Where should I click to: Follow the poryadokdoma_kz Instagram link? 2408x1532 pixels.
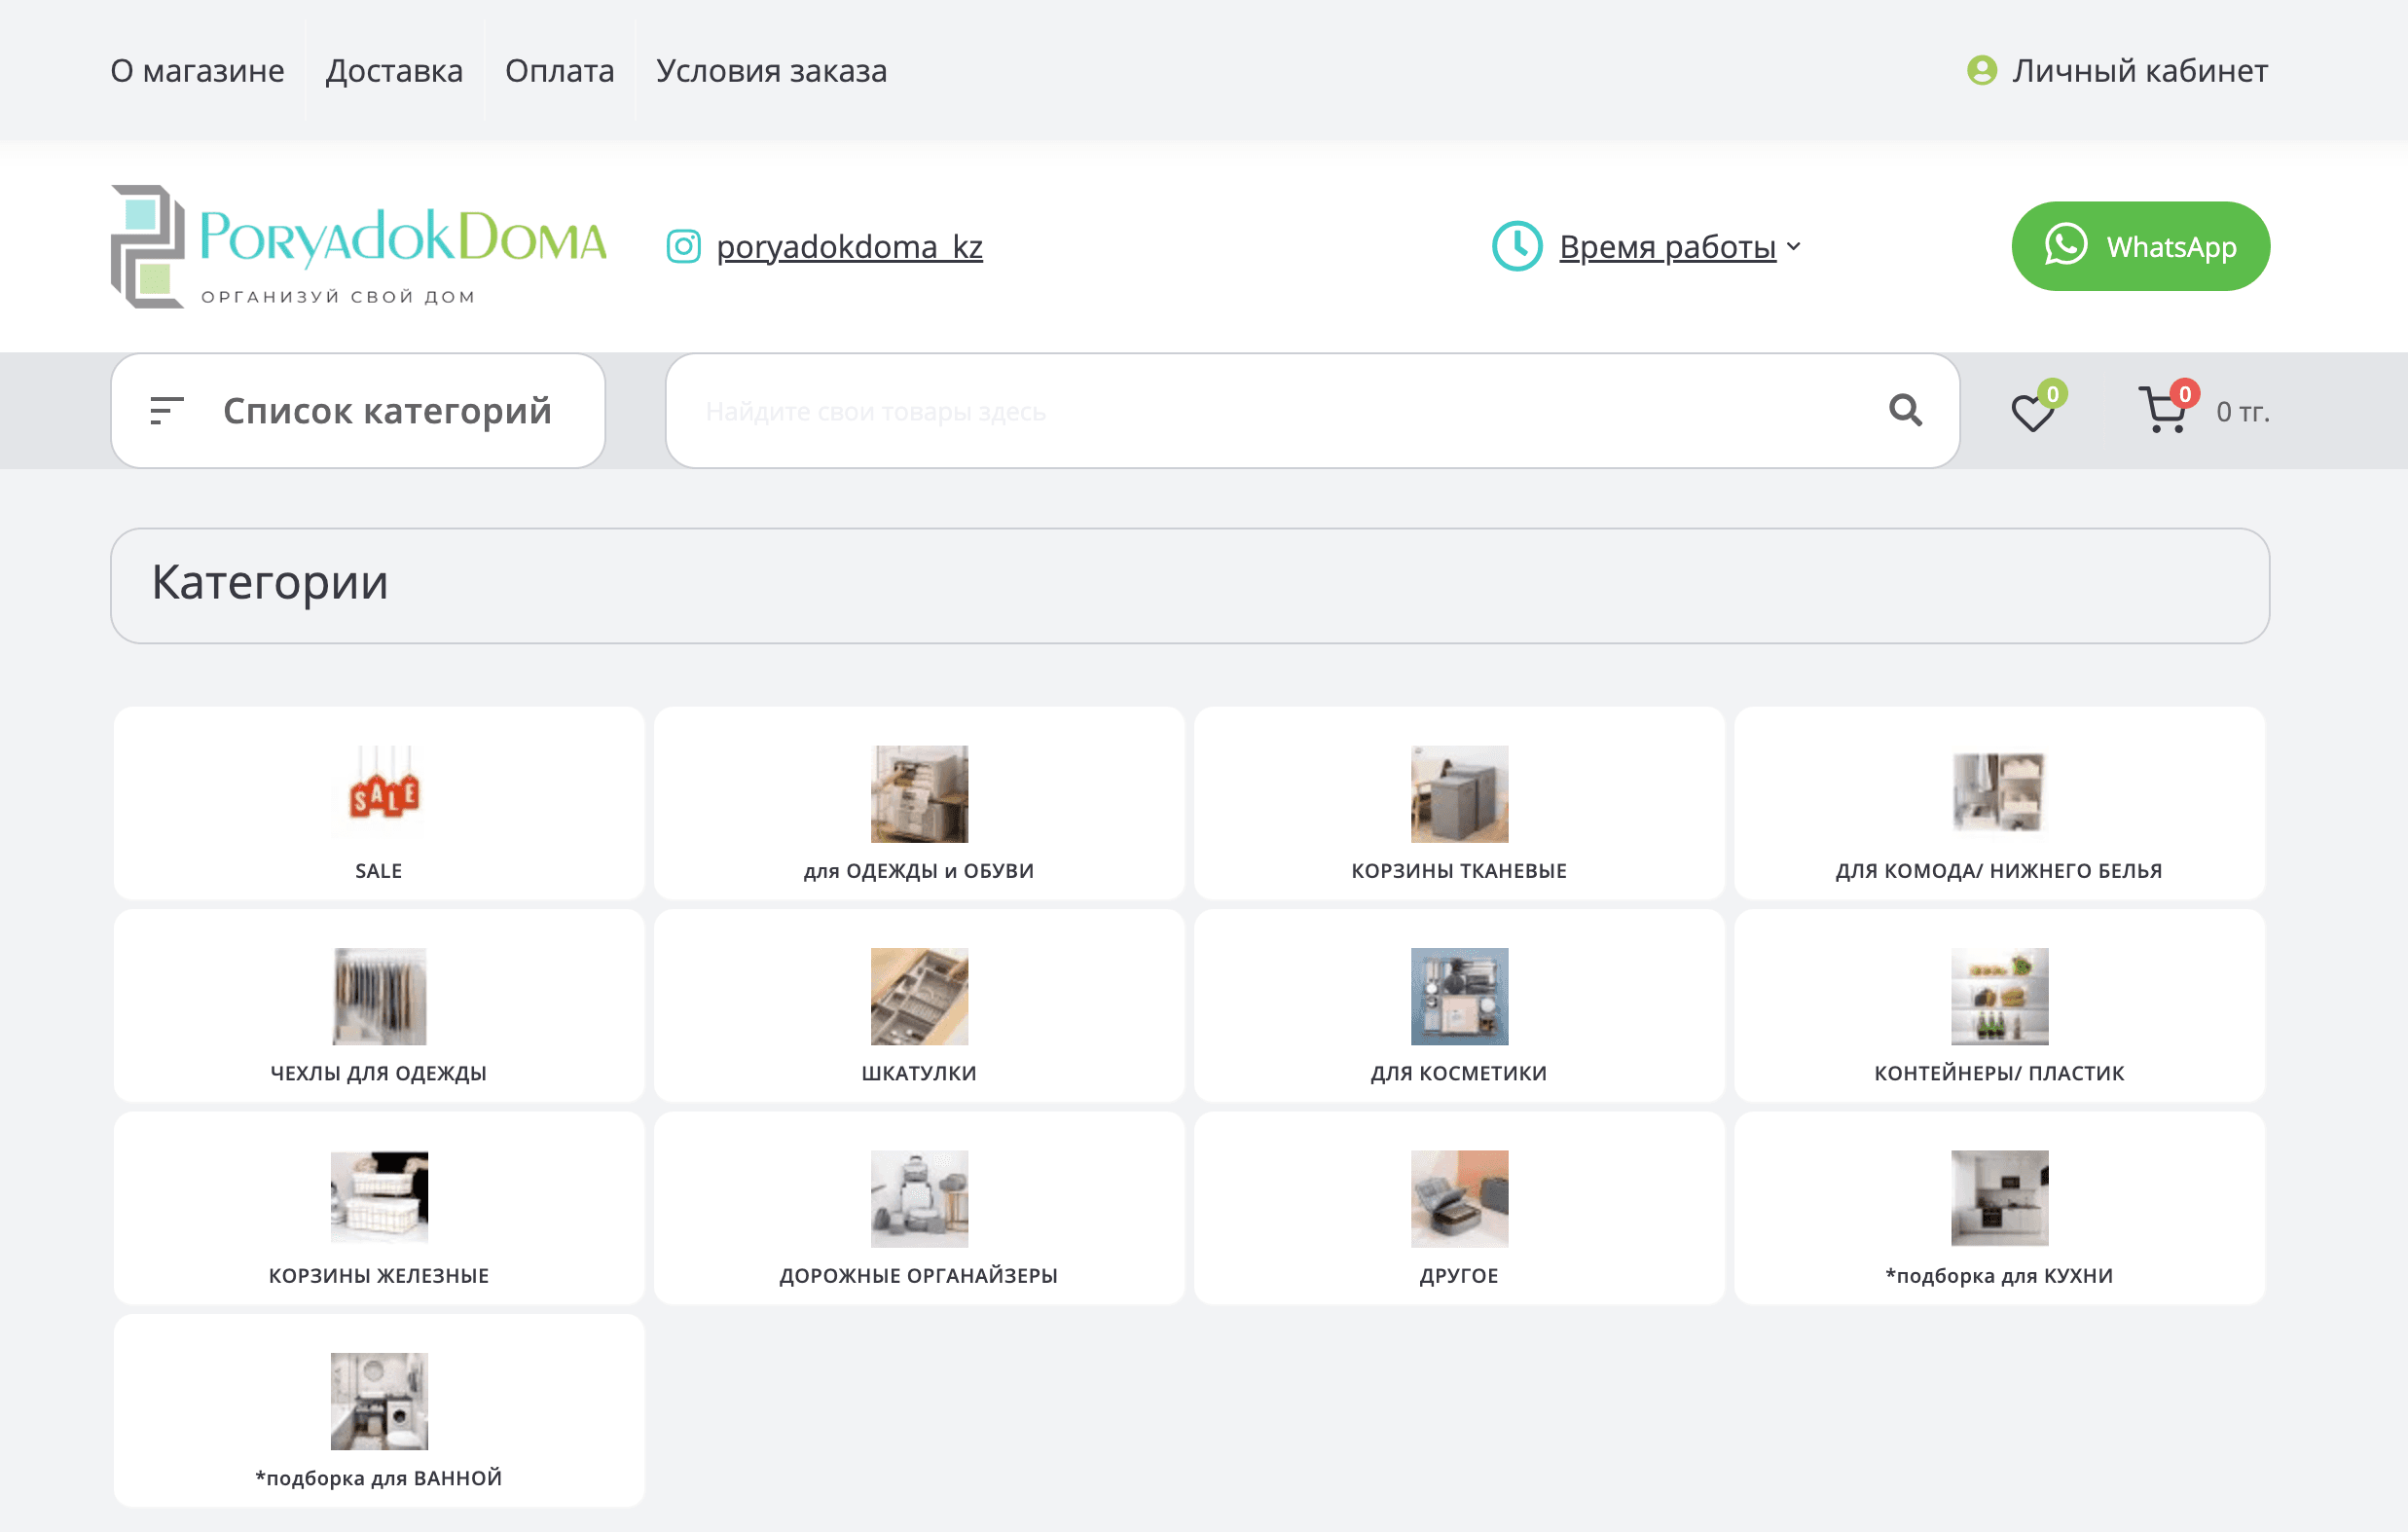[x=849, y=246]
